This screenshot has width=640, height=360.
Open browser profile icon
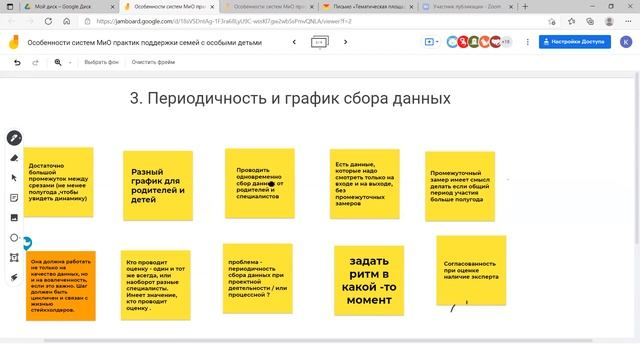[x=609, y=22]
